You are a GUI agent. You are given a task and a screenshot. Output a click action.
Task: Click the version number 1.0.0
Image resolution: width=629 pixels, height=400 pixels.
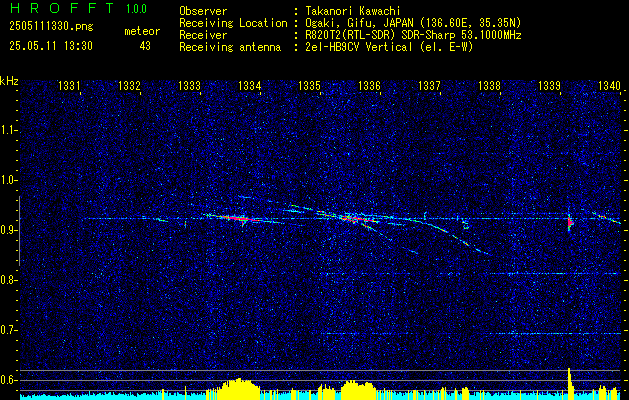pyautogui.click(x=136, y=8)
